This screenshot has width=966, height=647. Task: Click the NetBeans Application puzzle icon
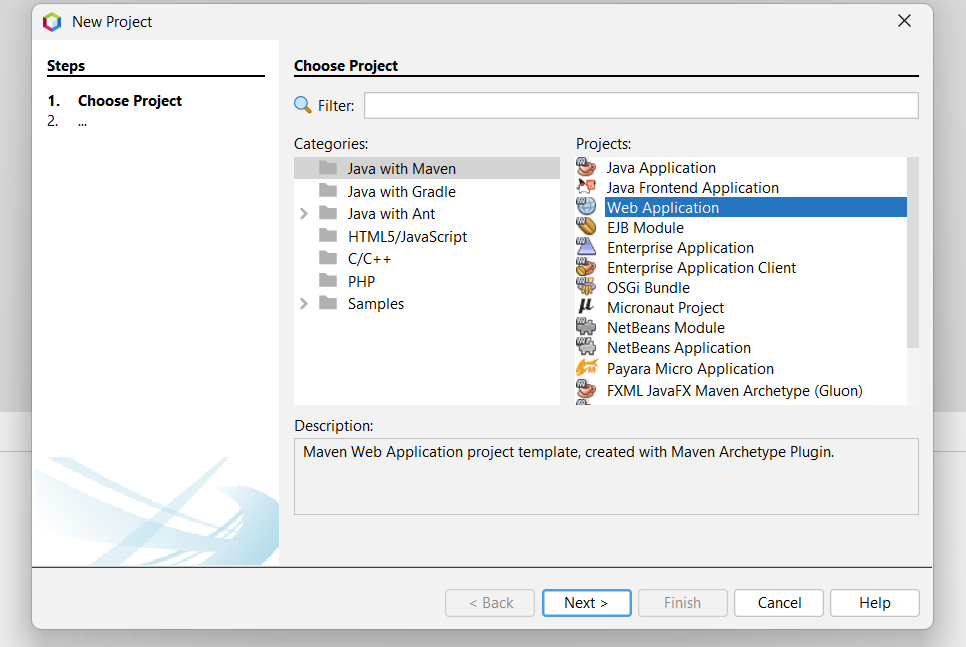click(x=586, y=346)
